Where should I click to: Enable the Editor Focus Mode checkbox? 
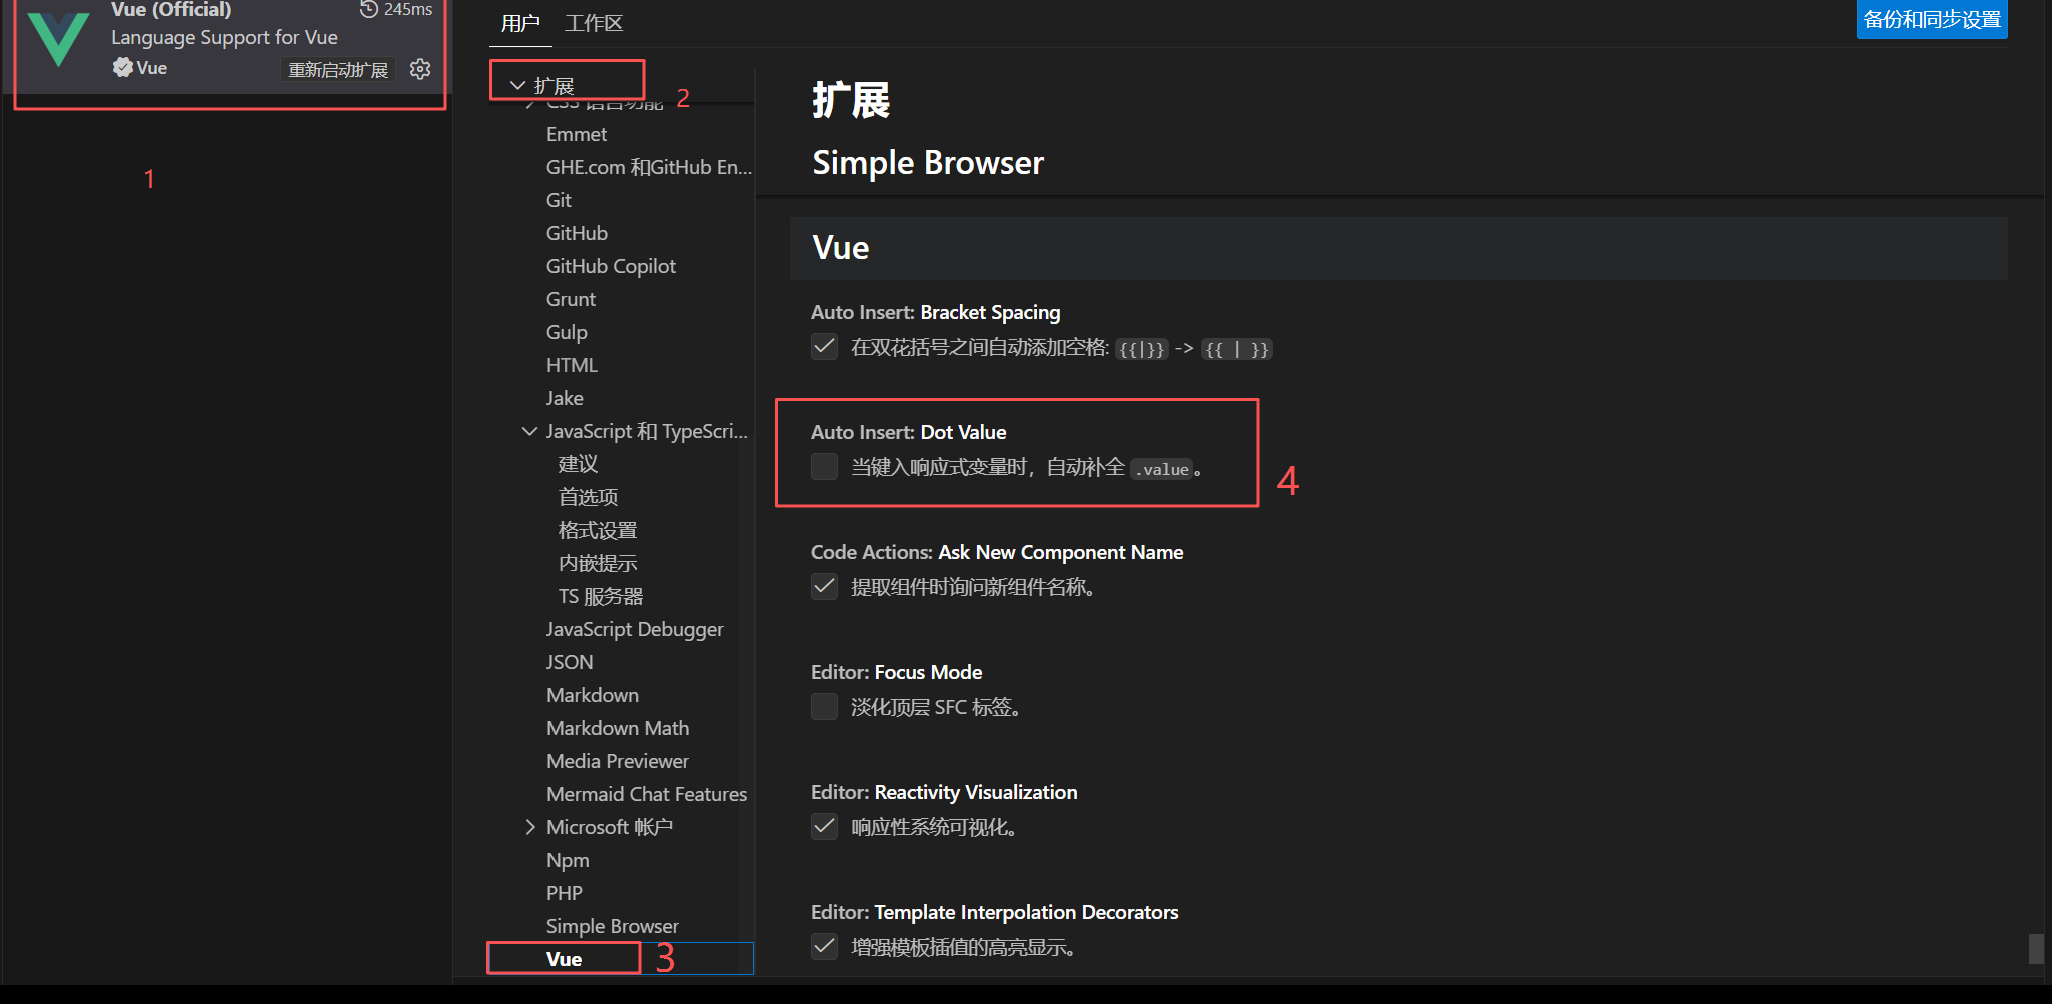pyautogui.click(x=824, y=707)
